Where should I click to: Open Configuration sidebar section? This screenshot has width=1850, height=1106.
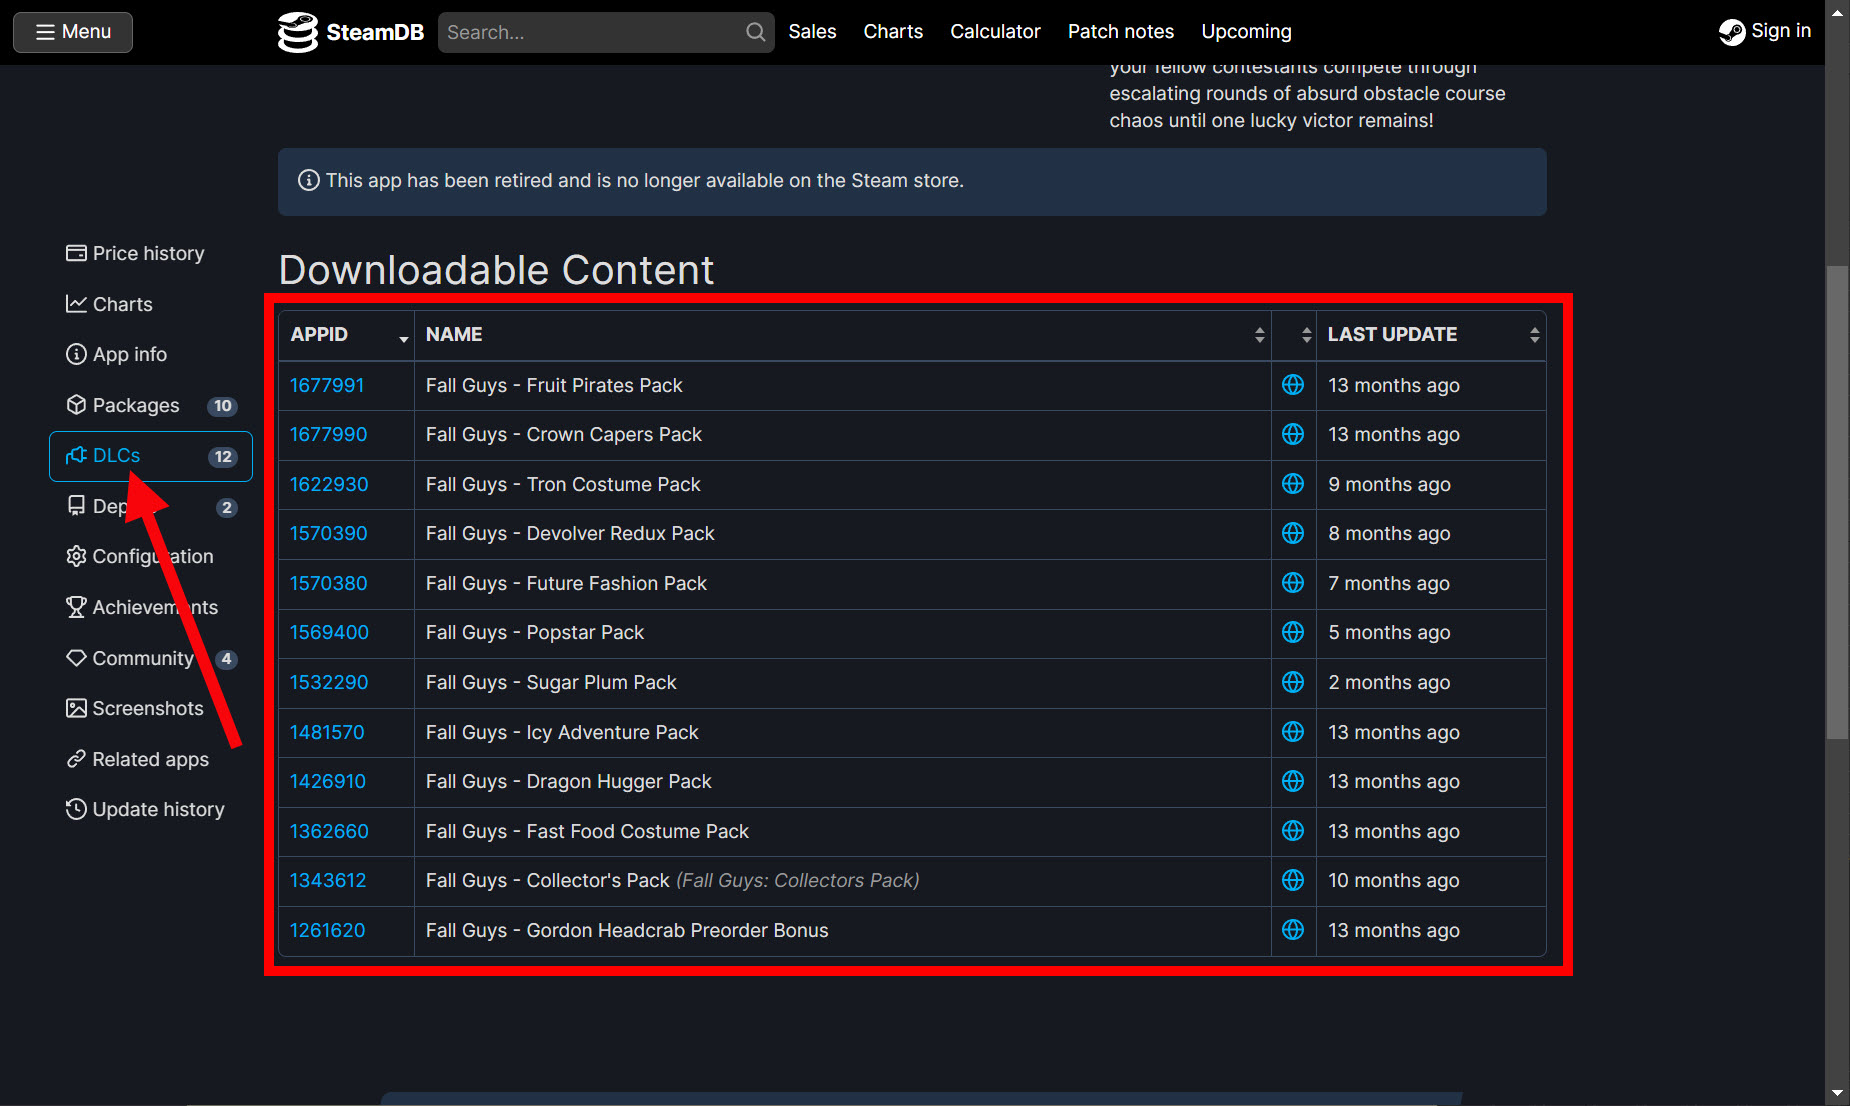coord(150,557)
